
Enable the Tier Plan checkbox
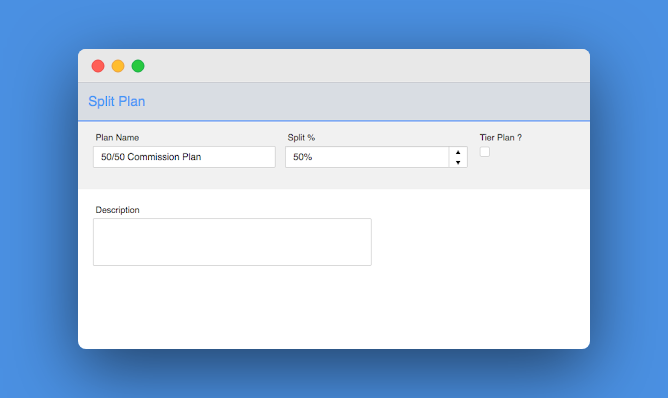(x=485, y=152)
